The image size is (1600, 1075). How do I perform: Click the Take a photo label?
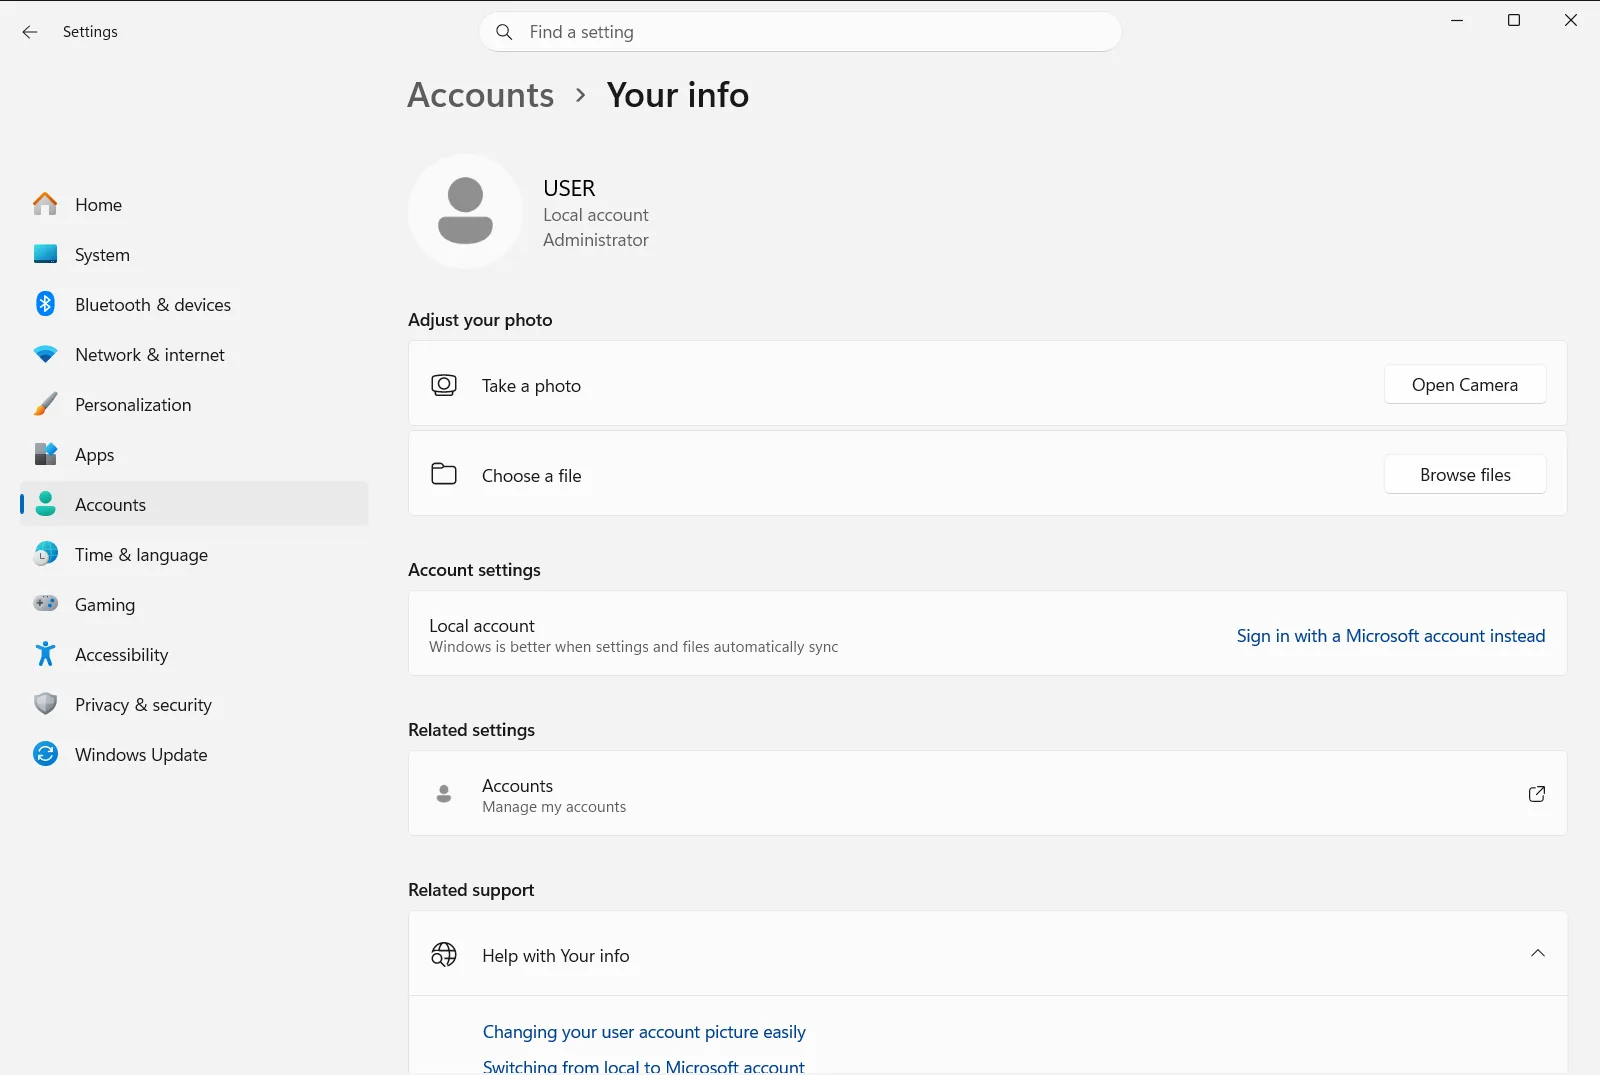[531, 386]
